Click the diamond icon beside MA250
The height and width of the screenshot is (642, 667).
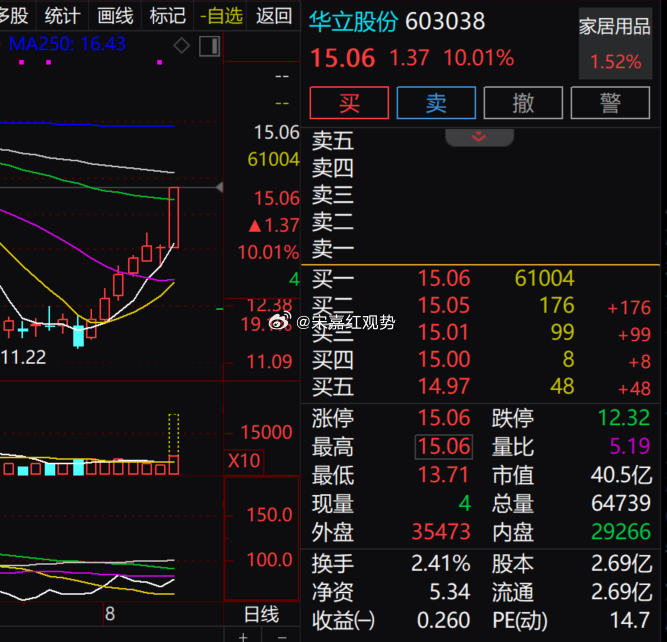182,46
